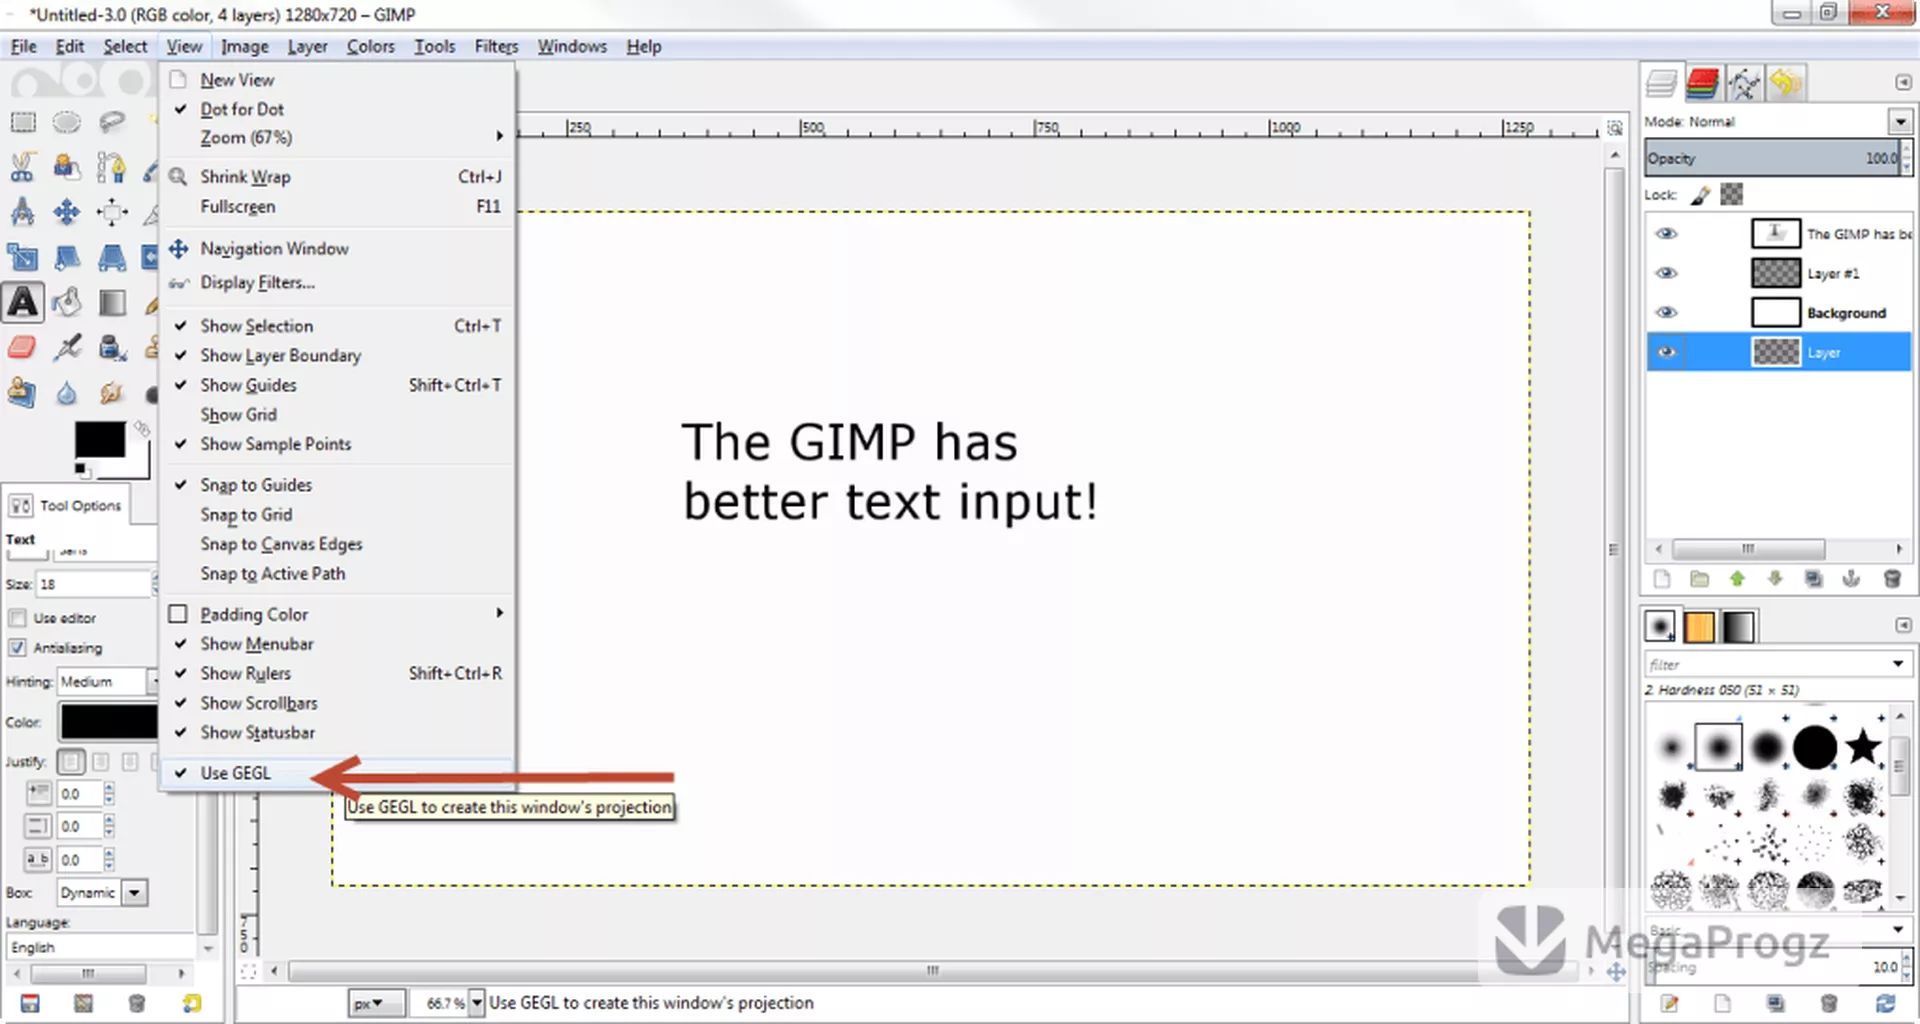The height and width of the screenshot is (1024, 1920).
Task: Open the Colors menu
Action: point(370,46)
